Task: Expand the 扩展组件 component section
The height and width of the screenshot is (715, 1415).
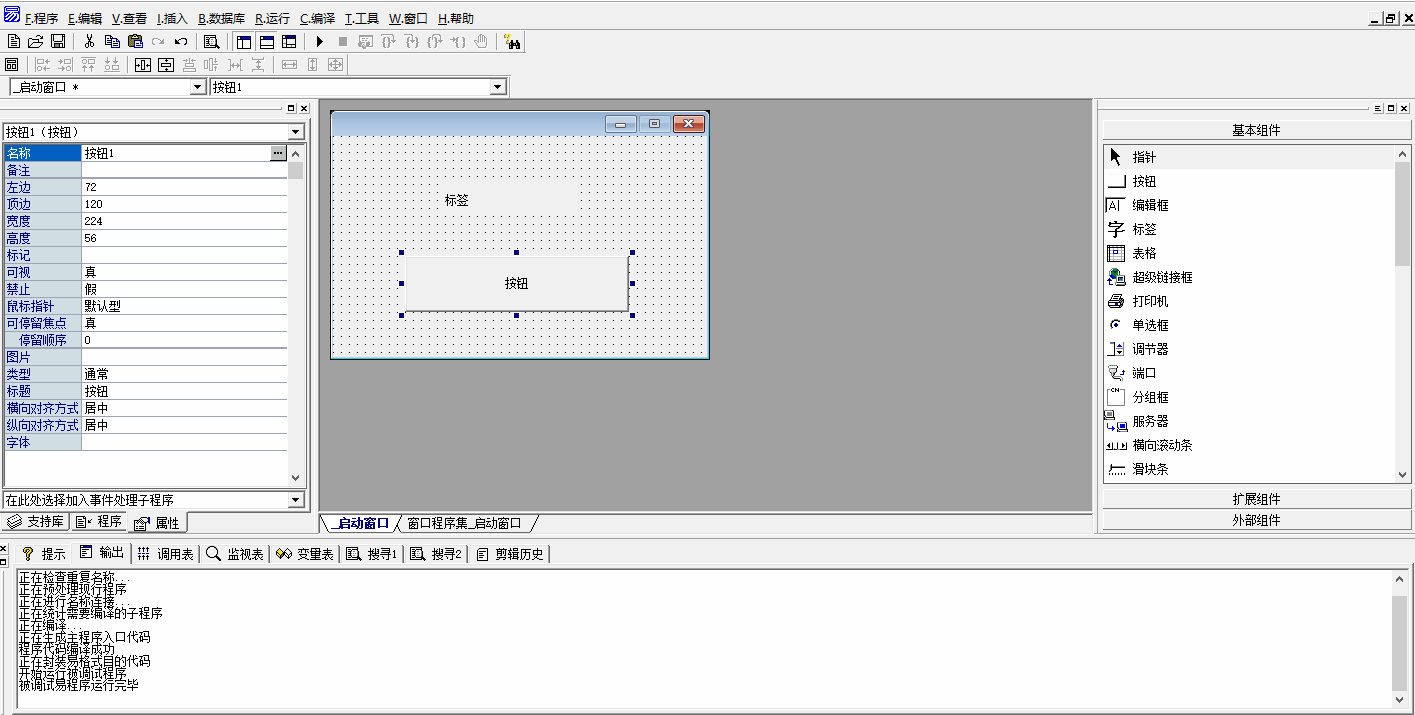Action: point(1256,499)
